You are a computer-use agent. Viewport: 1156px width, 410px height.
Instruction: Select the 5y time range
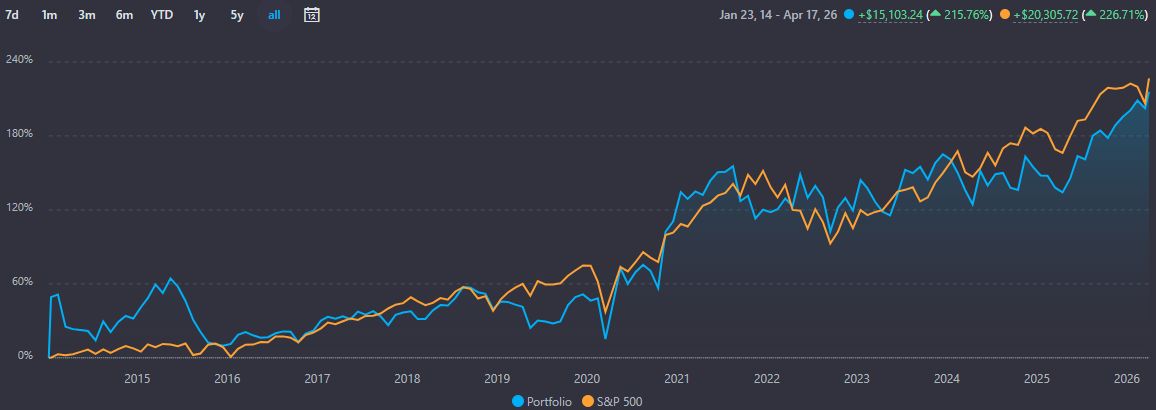pos(237,15)
